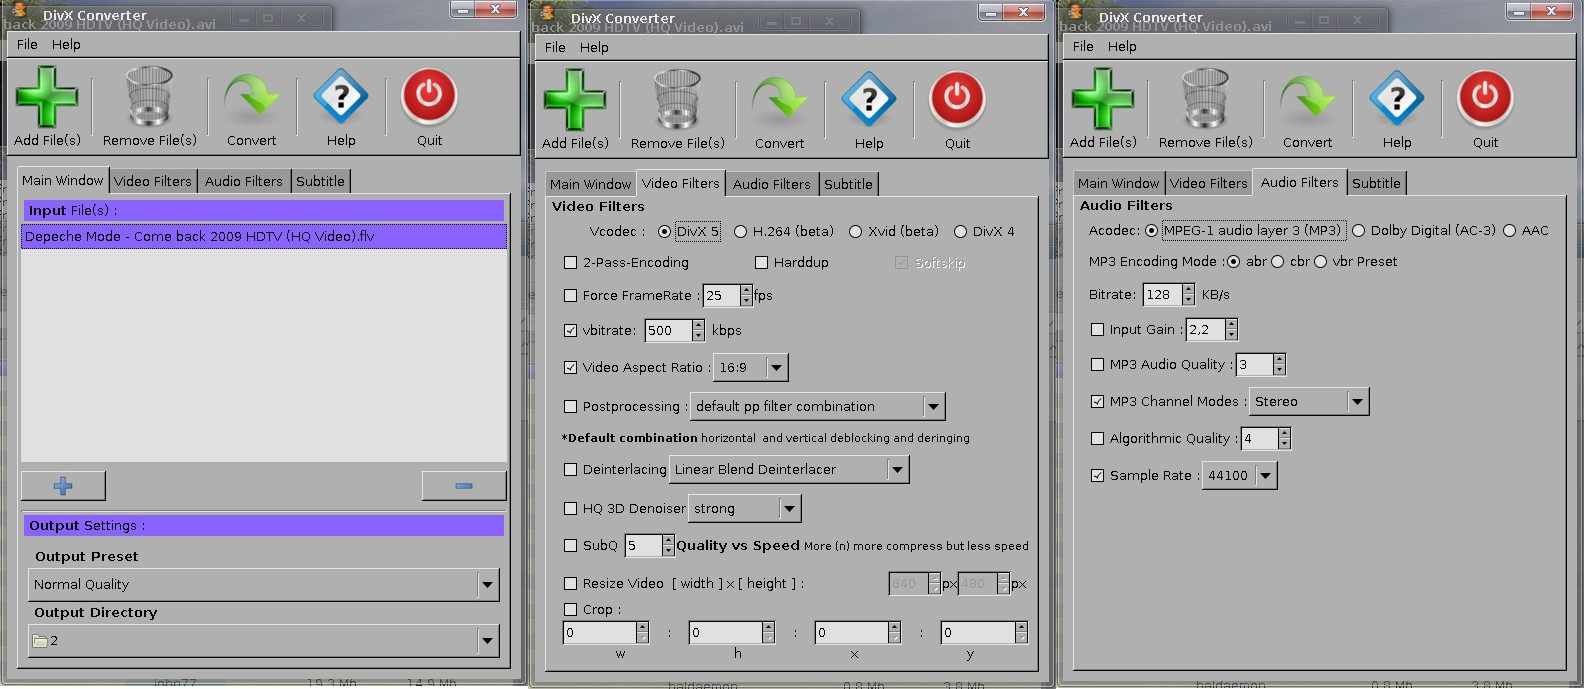Click the vbitrate value field
The image size is (1584, 689).
[668, 331]
